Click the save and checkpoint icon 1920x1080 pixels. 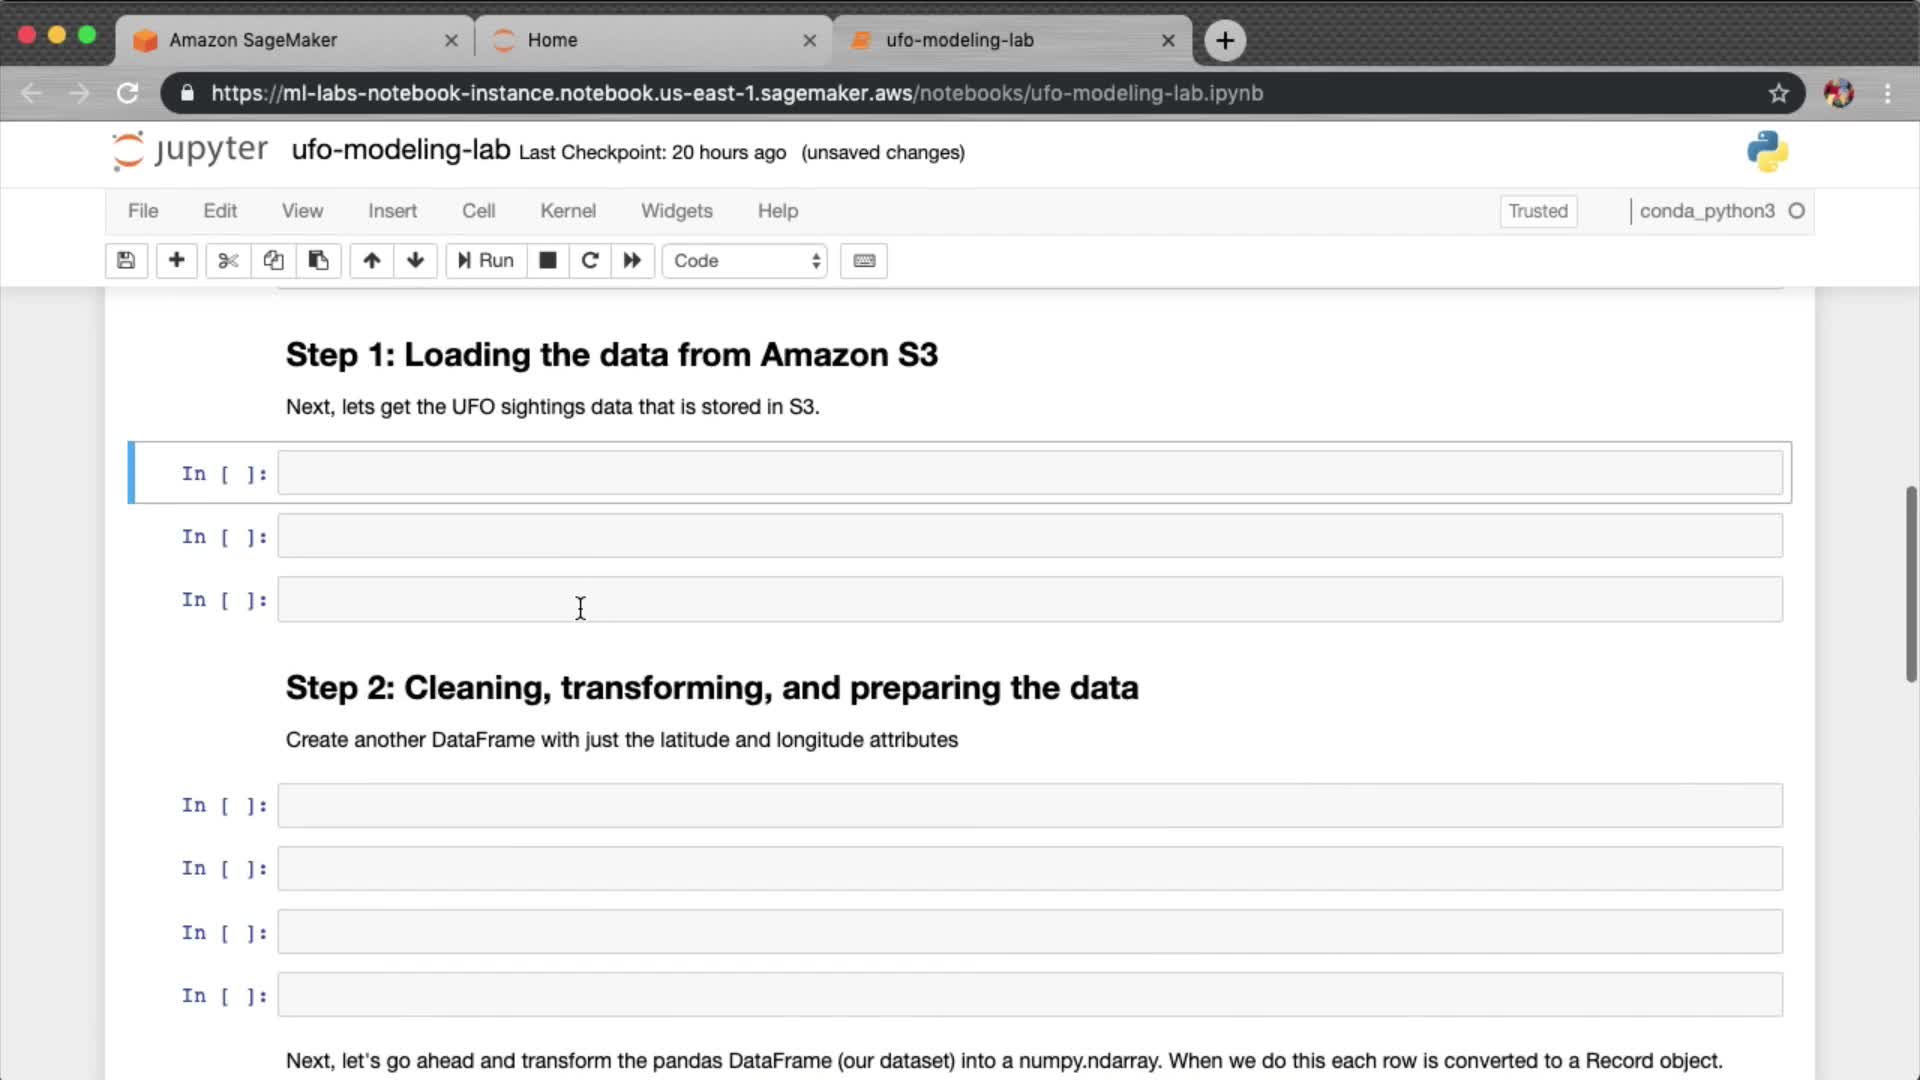tap(126, 261)
